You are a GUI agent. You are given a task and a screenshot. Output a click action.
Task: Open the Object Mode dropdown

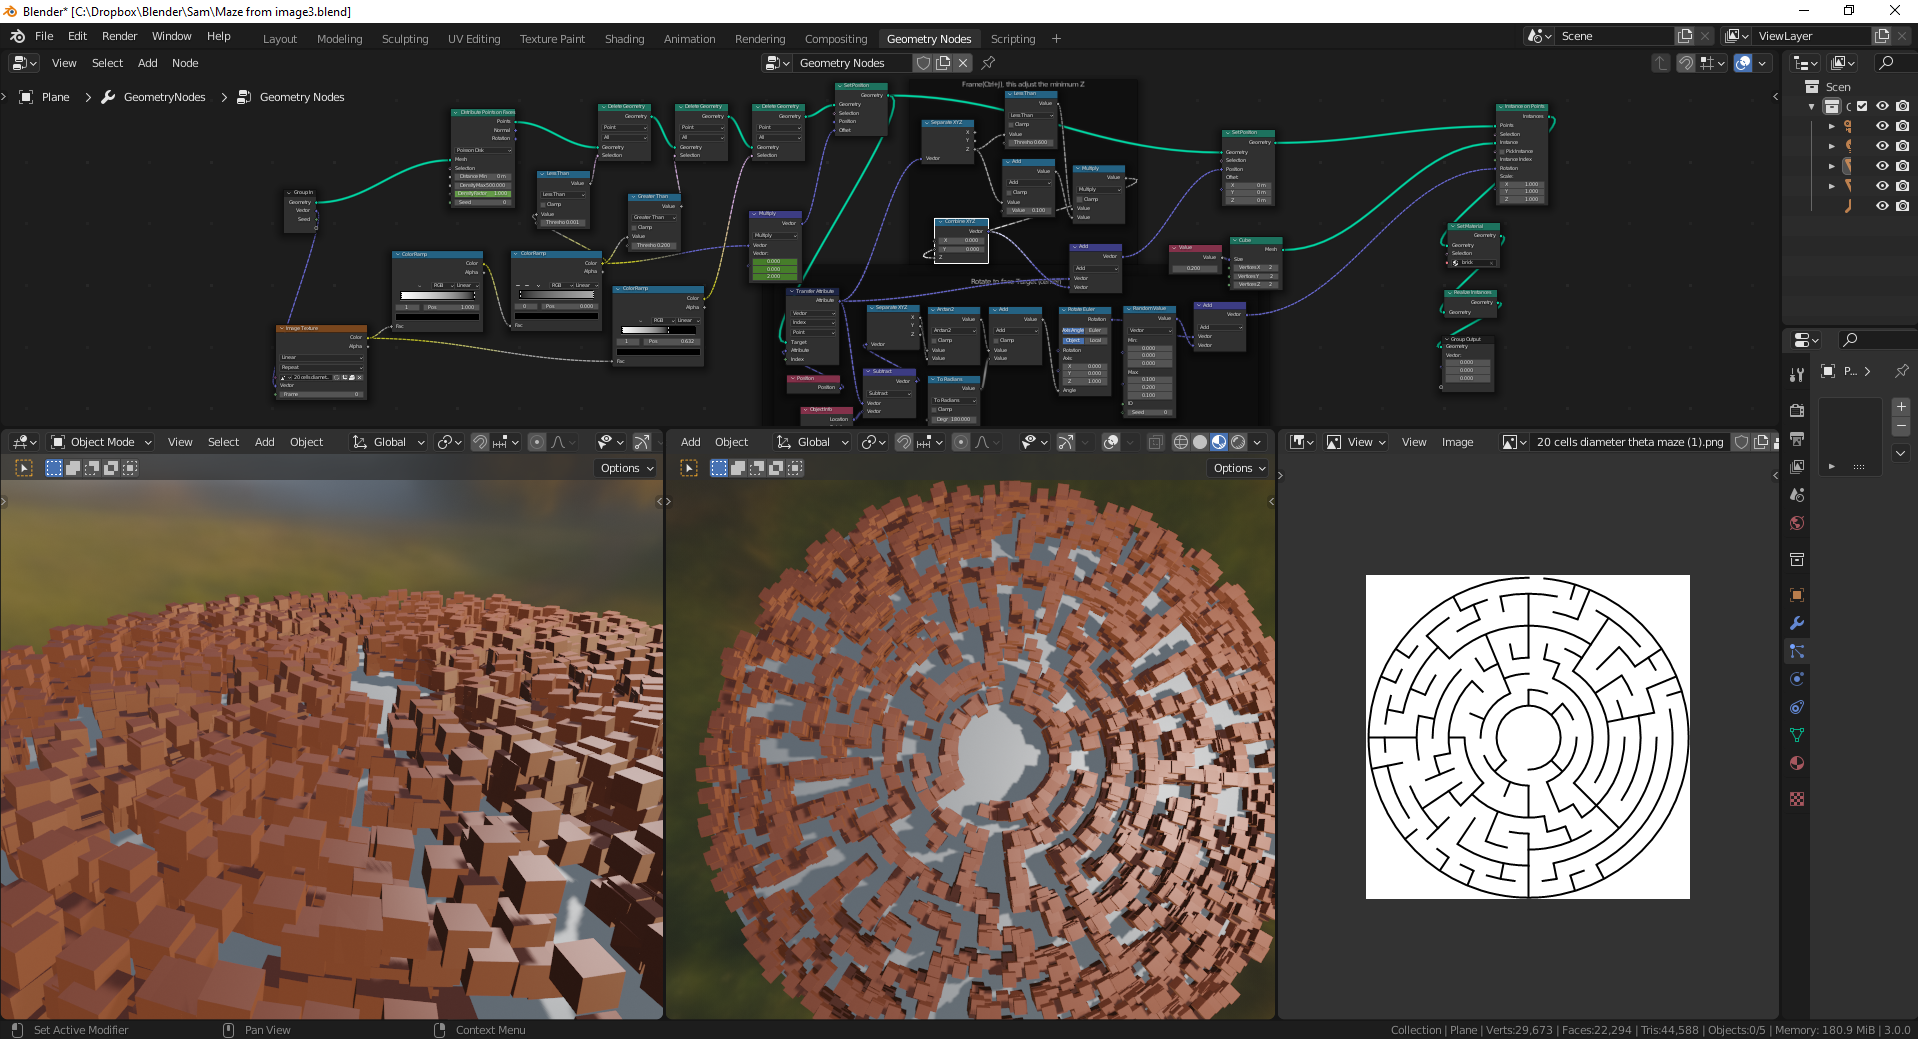pos(100,442)
